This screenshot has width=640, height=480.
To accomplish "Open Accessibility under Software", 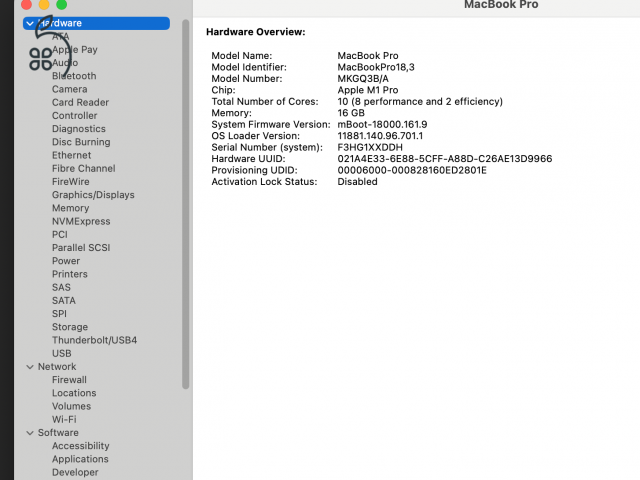I will click(x=80, y=446).
